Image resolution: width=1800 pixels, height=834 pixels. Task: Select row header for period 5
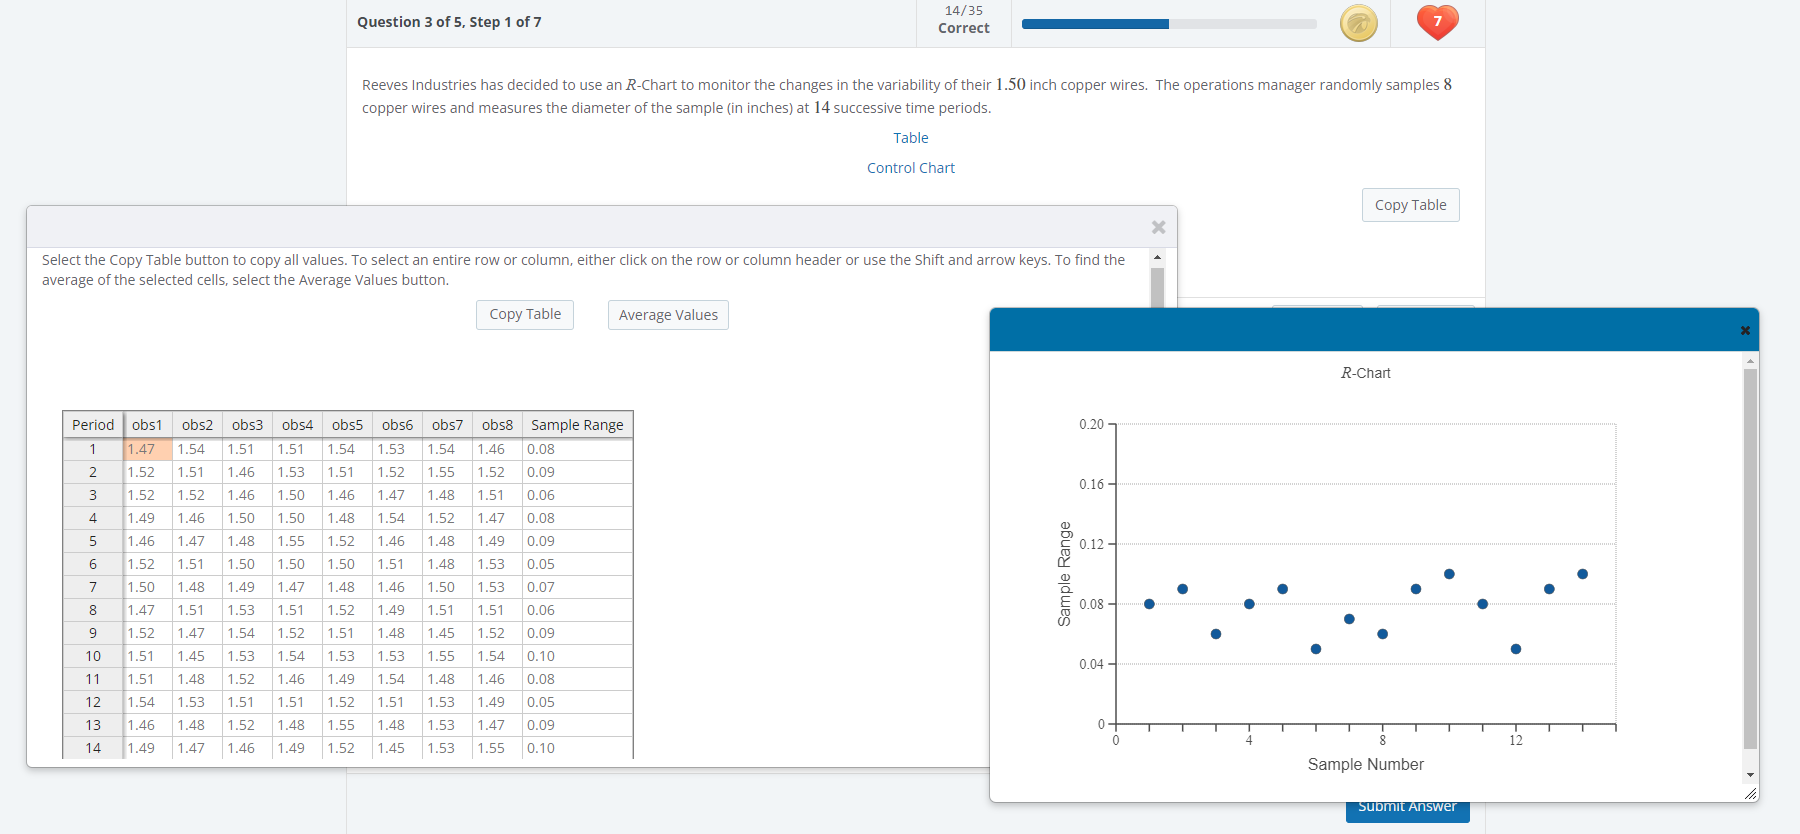click(x=93, y=542)
